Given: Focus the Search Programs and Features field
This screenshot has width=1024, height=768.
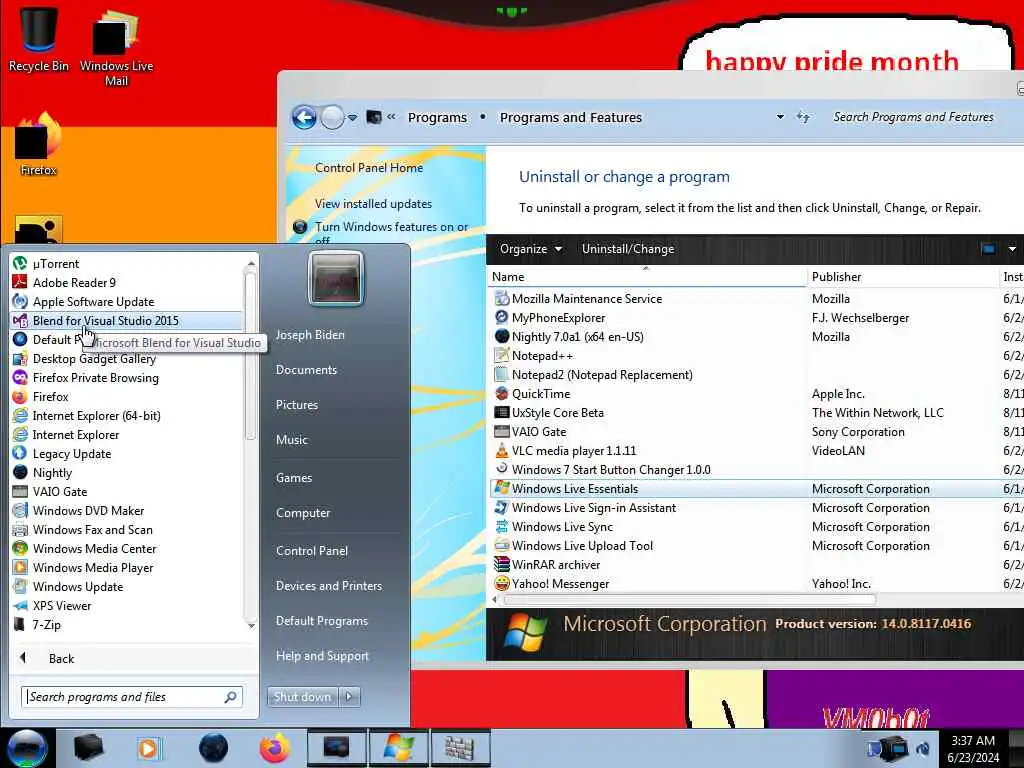Looking at the screenshot, I should [913, 117].
